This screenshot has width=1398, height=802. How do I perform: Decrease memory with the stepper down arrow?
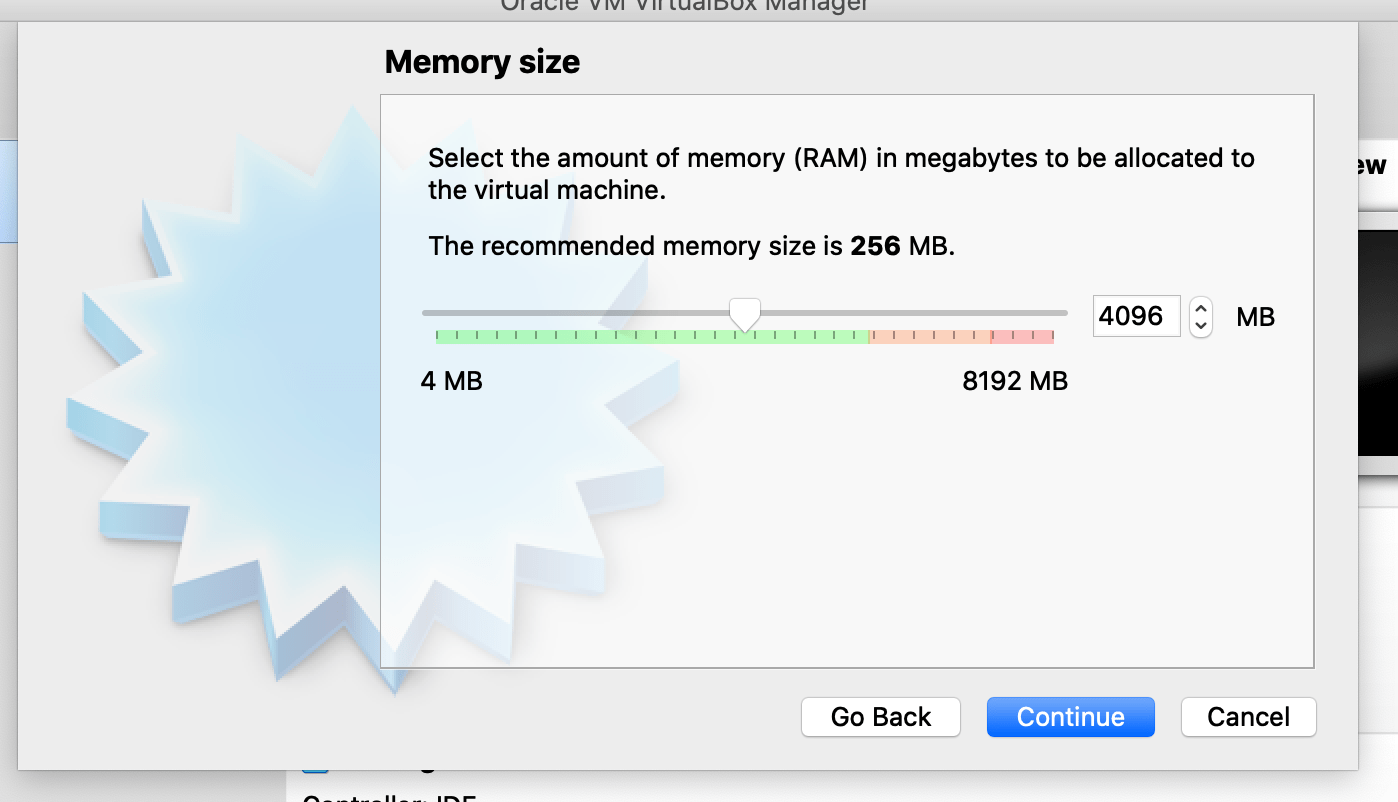1199,324
